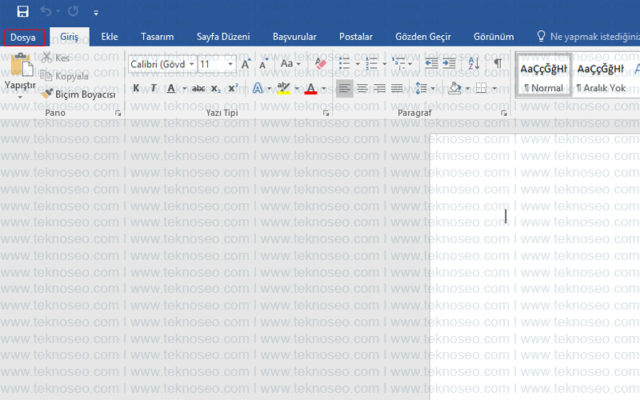This screenshot has height=400, width=640.
Task: Click inside the blank document page
Action: pos(535,265)
